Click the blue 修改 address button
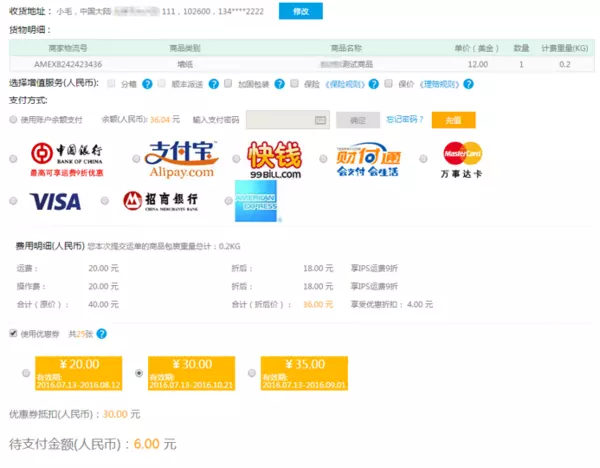Viewport: 600px width, 468px height. pos(300,11)
